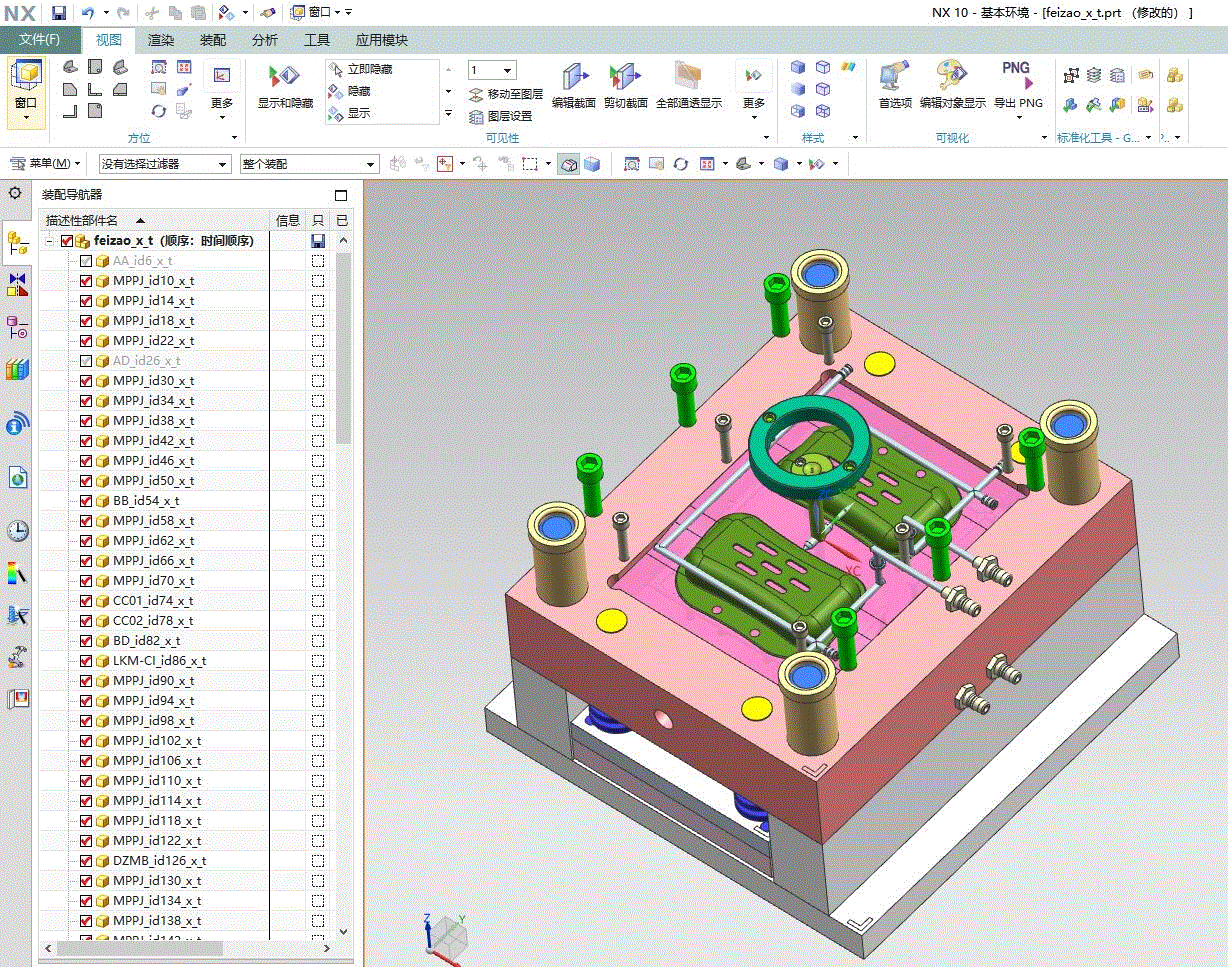Image resolution: width=1228 pixels, height=967 pixels.
Task: Open the Web Browser globe sidebar icon
Action: click(x=18, y=479)
